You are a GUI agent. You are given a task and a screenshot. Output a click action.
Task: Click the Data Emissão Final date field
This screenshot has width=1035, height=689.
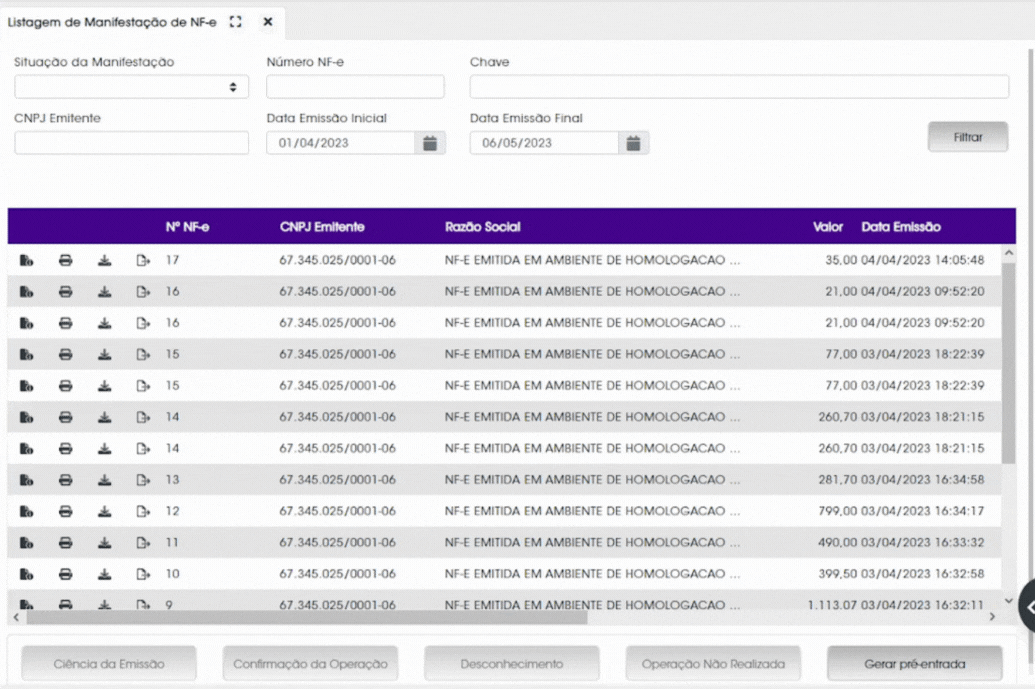(x=544, y=143)
